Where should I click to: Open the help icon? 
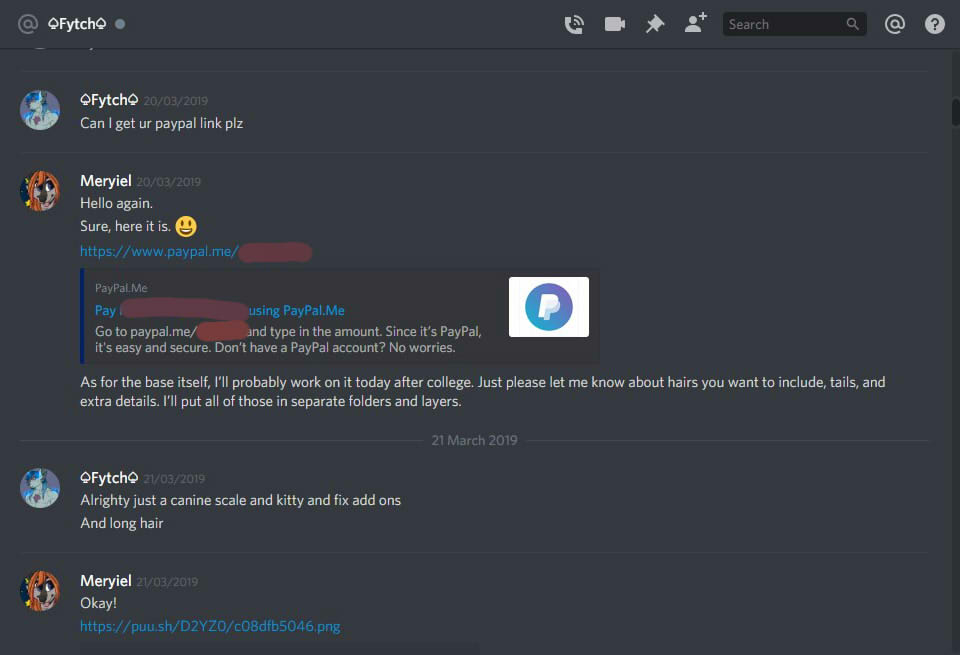click(x=934, y=24)
